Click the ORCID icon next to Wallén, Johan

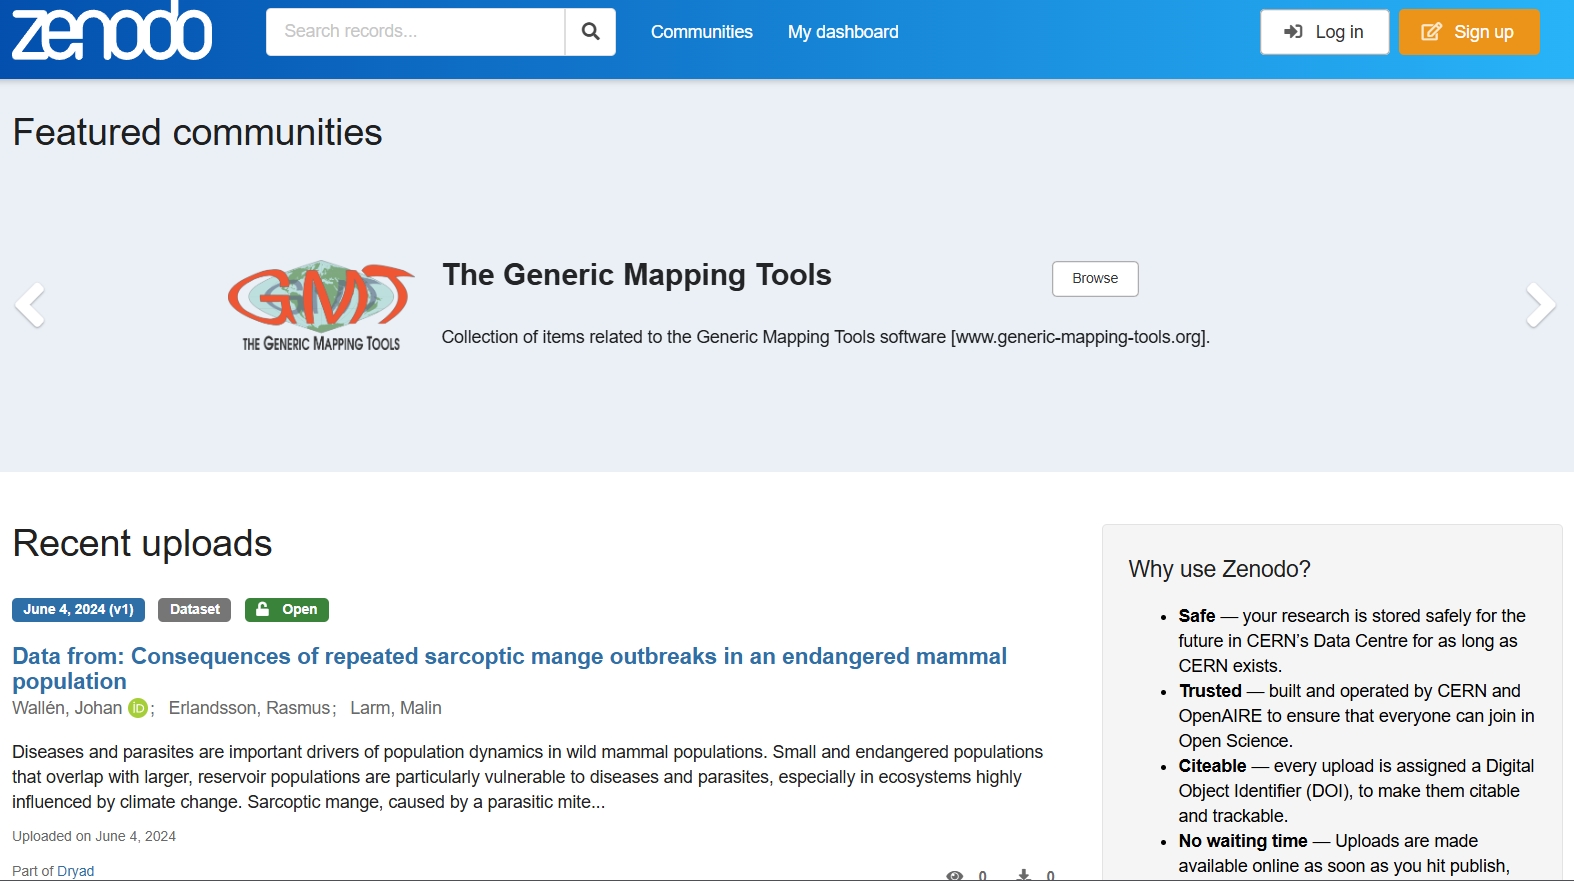click(x=138, y=708)
